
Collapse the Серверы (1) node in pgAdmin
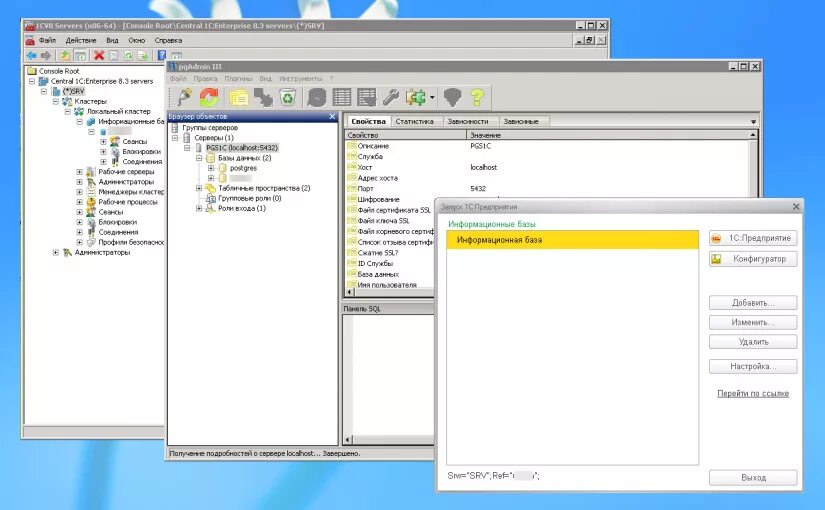point(175,137)
